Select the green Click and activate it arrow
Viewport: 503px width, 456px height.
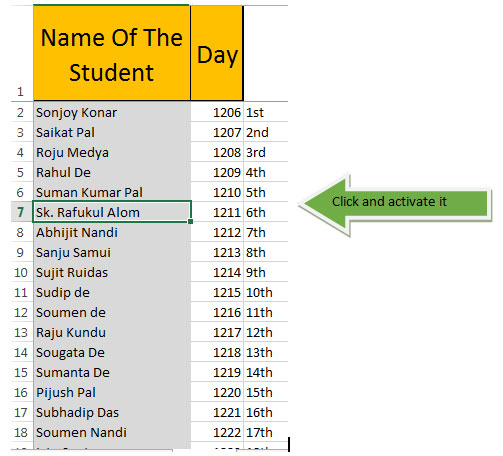click(395, 203)
